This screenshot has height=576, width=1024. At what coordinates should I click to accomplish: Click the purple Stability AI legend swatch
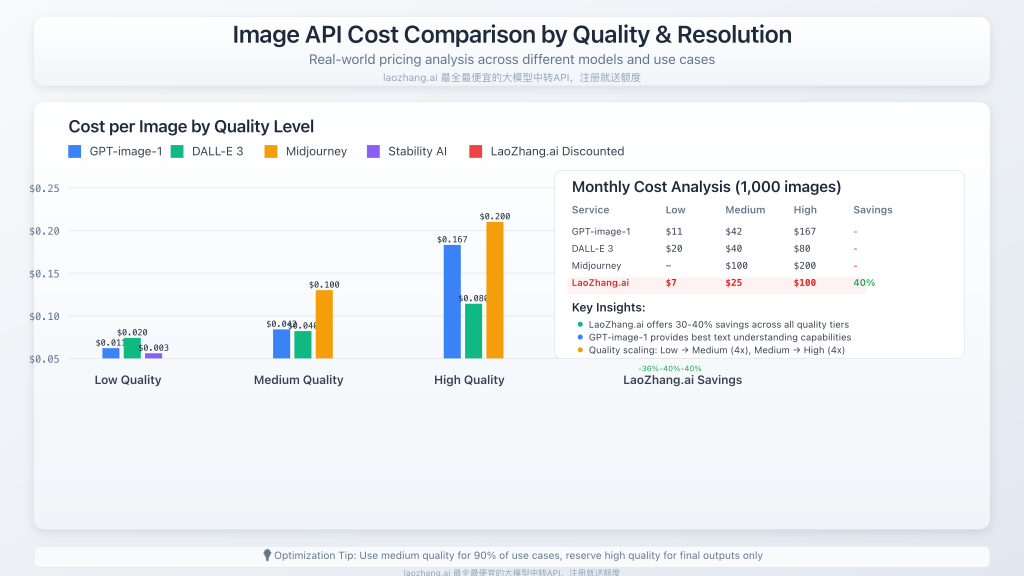coord(373,152)
